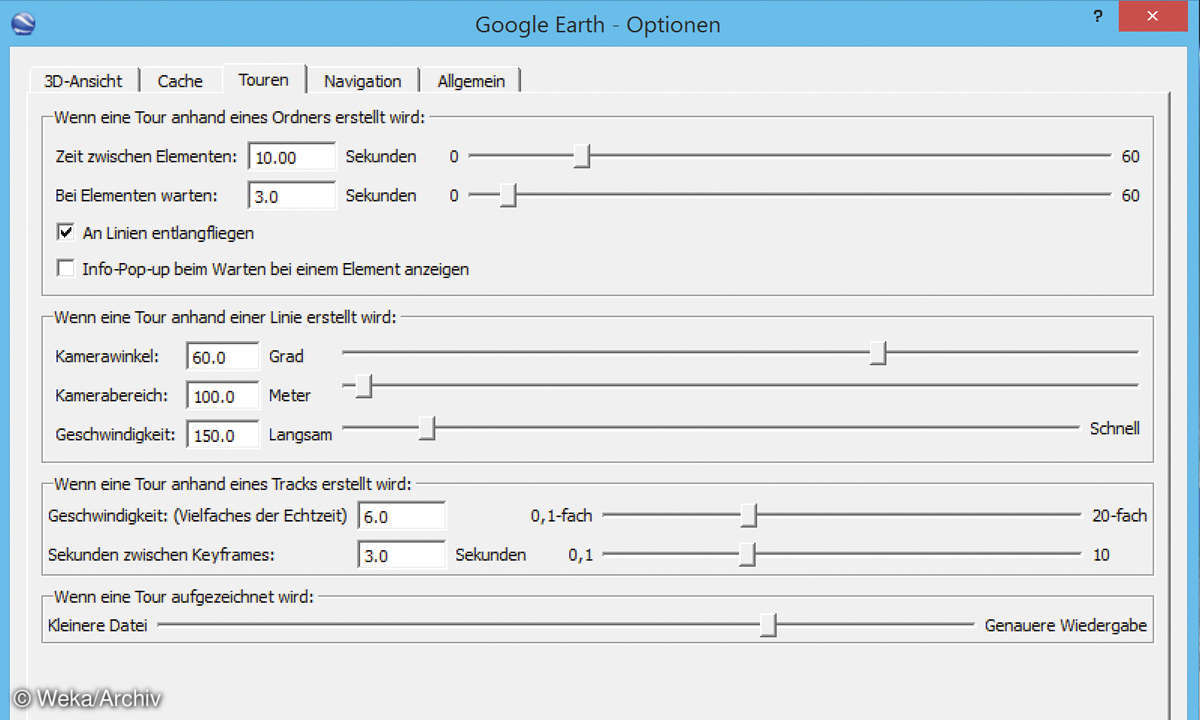The image size is (1200, 720).
Task: Click the '0,1-fach' label
Action: pos(561,516)
